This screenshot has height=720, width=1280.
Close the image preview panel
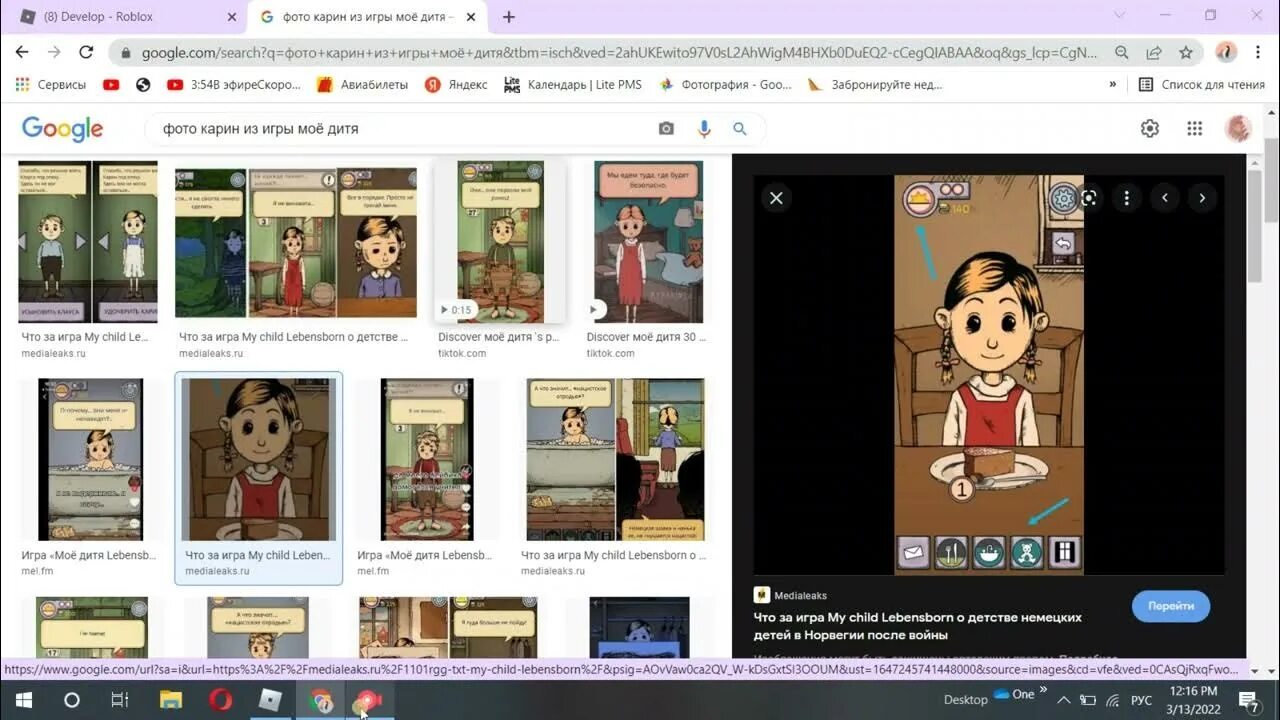pyautogui.click(x=776, y=198)
